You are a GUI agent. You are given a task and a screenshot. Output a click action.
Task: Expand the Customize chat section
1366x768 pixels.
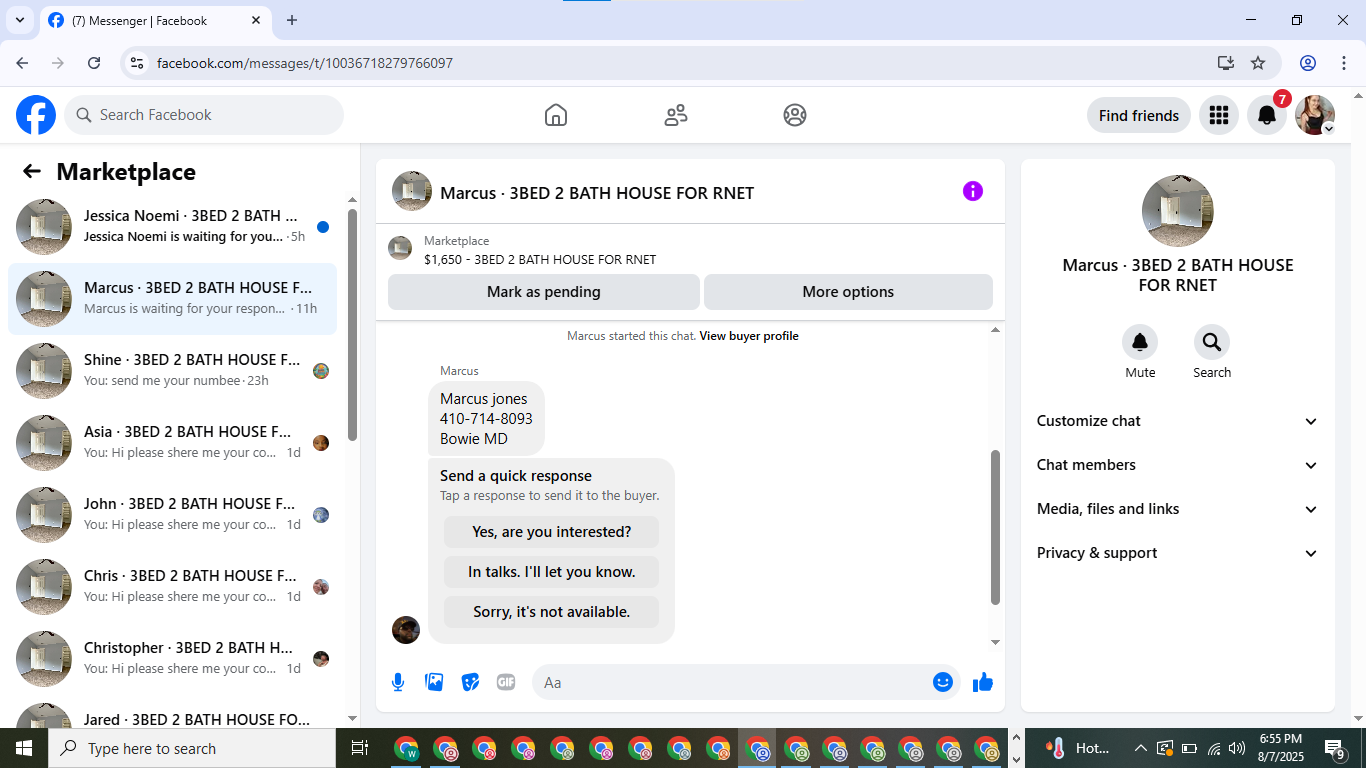(x=1178, y=421)
